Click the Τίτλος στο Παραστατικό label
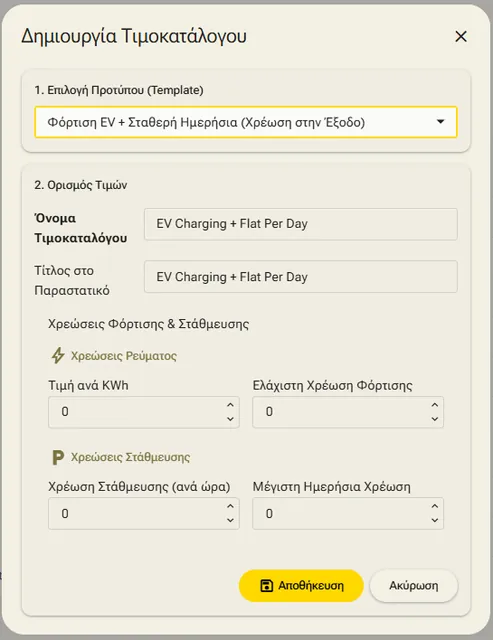 click(x=72, y=280)
